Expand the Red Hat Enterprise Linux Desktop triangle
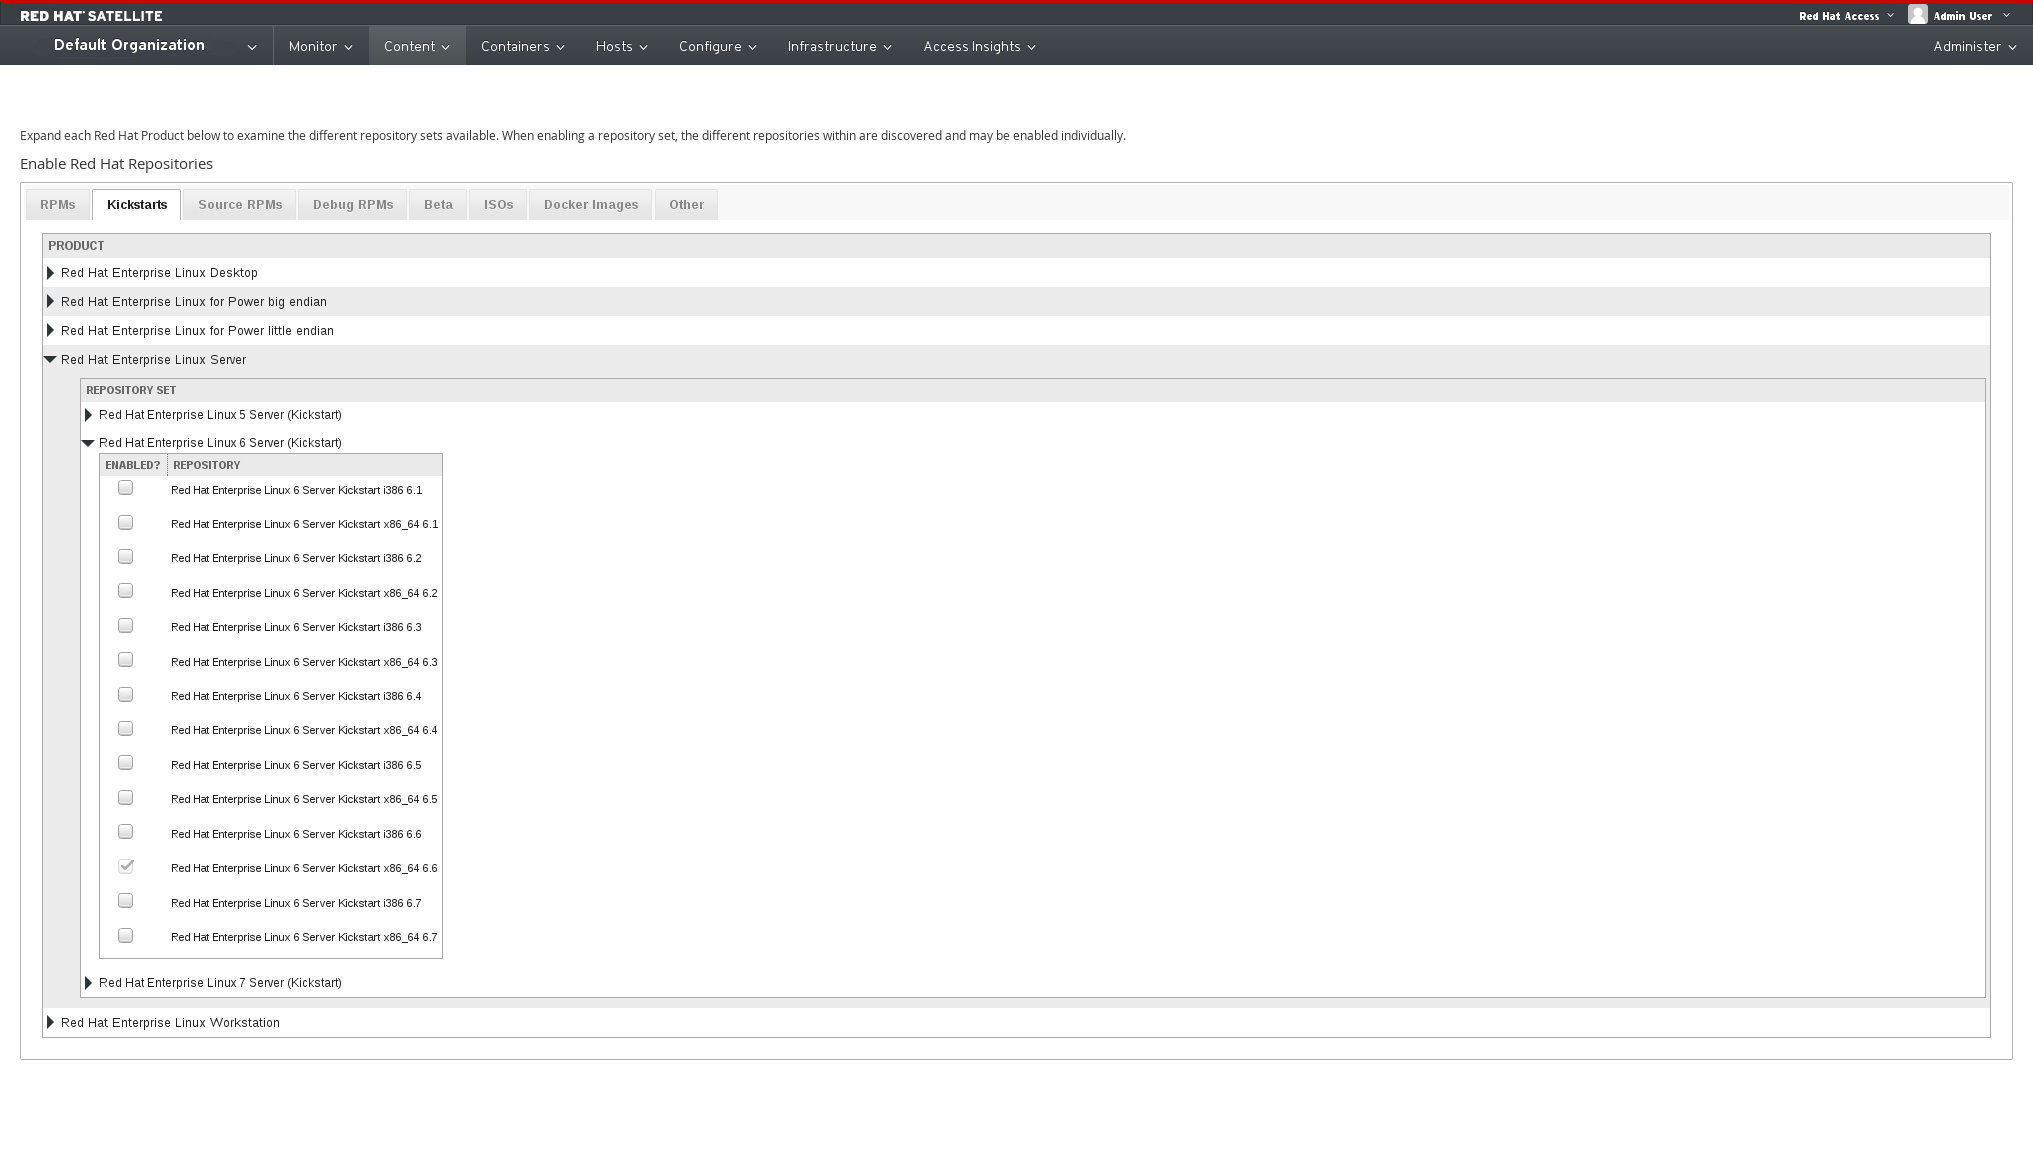Screen dimensions: 2033x1171 coord(51,273)
